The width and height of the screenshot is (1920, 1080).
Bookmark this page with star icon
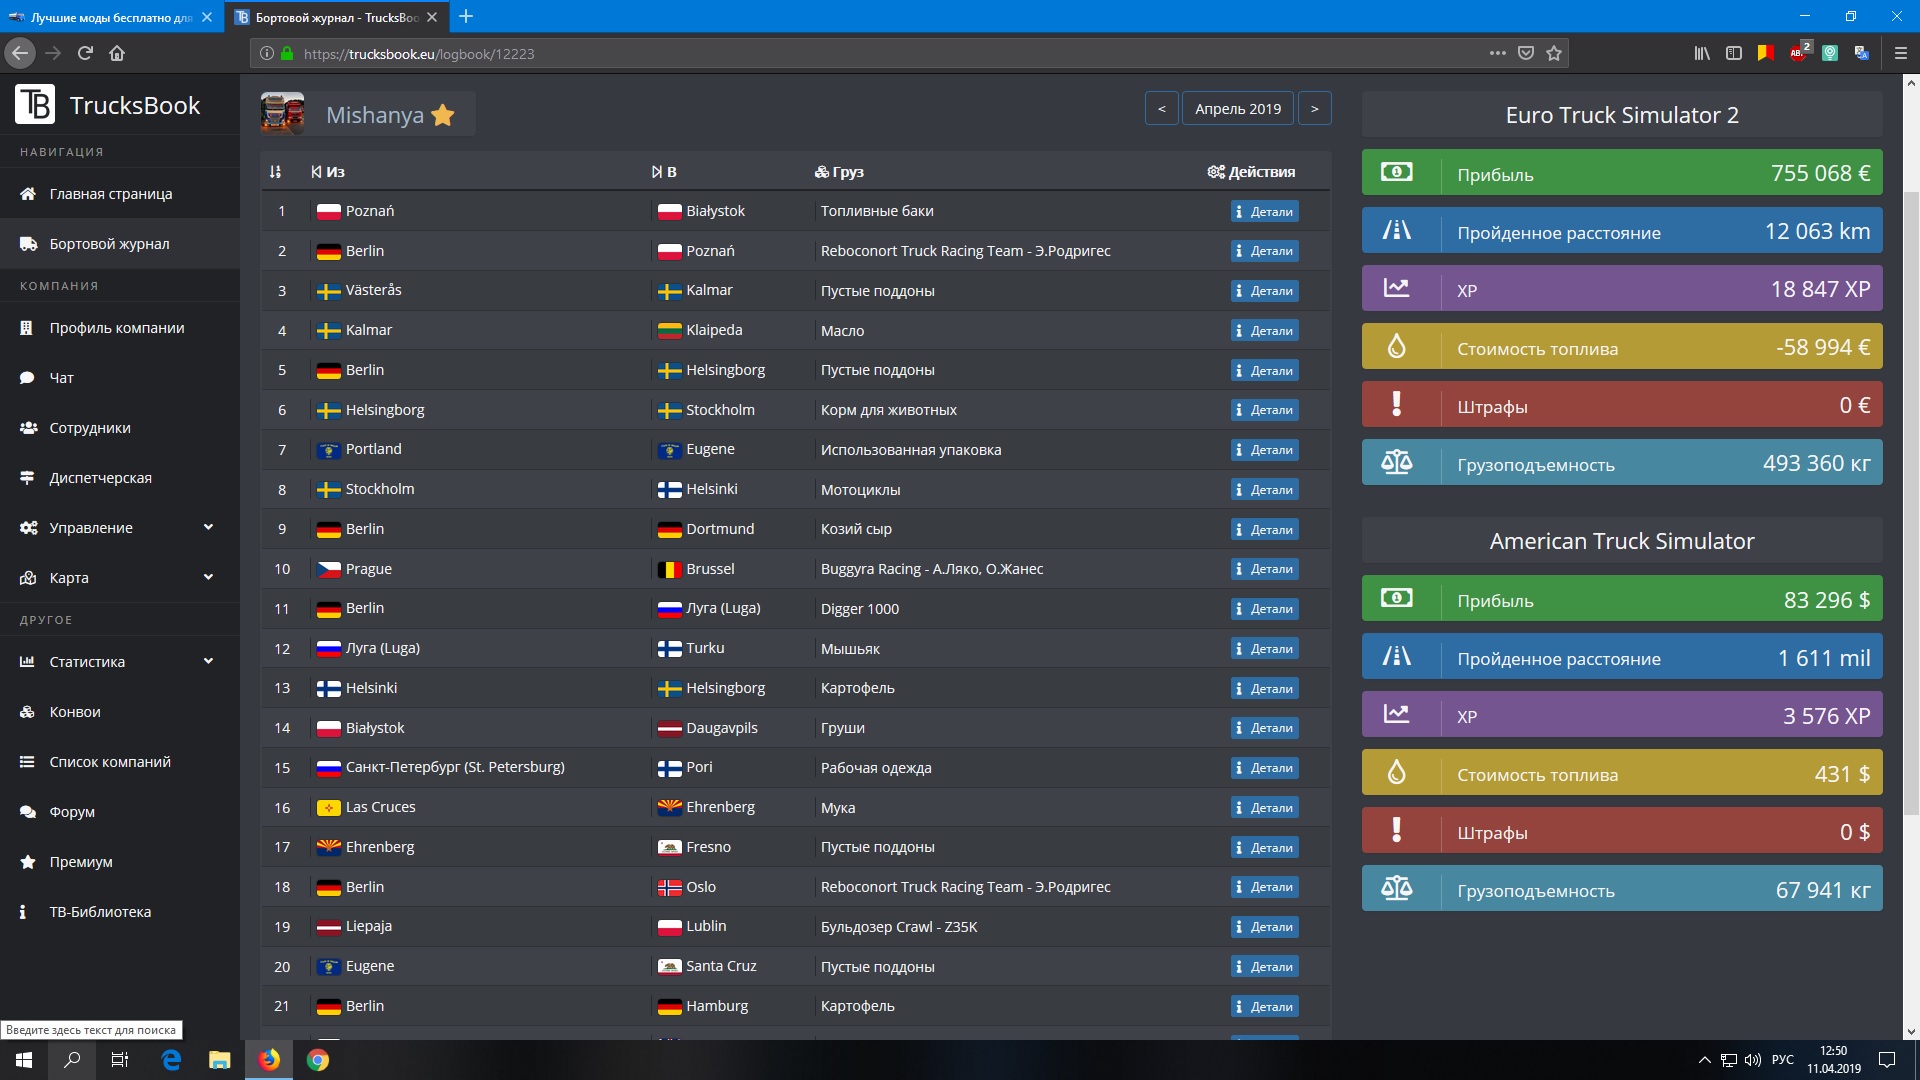point(1554,53)
